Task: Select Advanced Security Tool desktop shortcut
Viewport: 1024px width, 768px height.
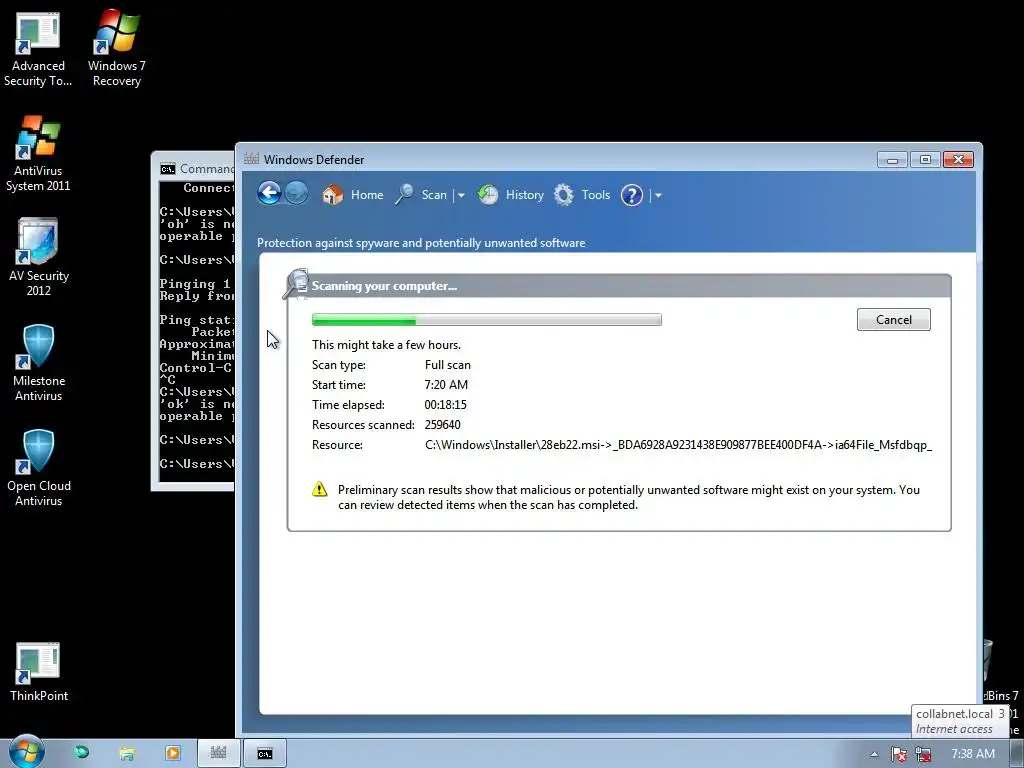Action: click(x=38, y=51)
